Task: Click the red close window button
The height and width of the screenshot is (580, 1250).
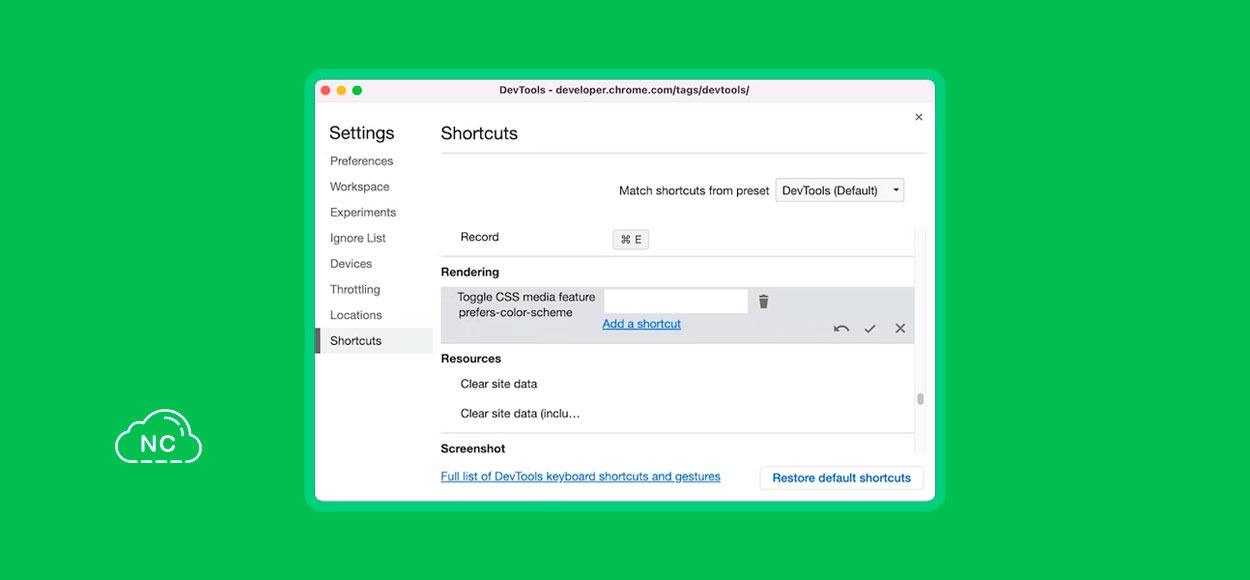Action: tap(324, 90)
